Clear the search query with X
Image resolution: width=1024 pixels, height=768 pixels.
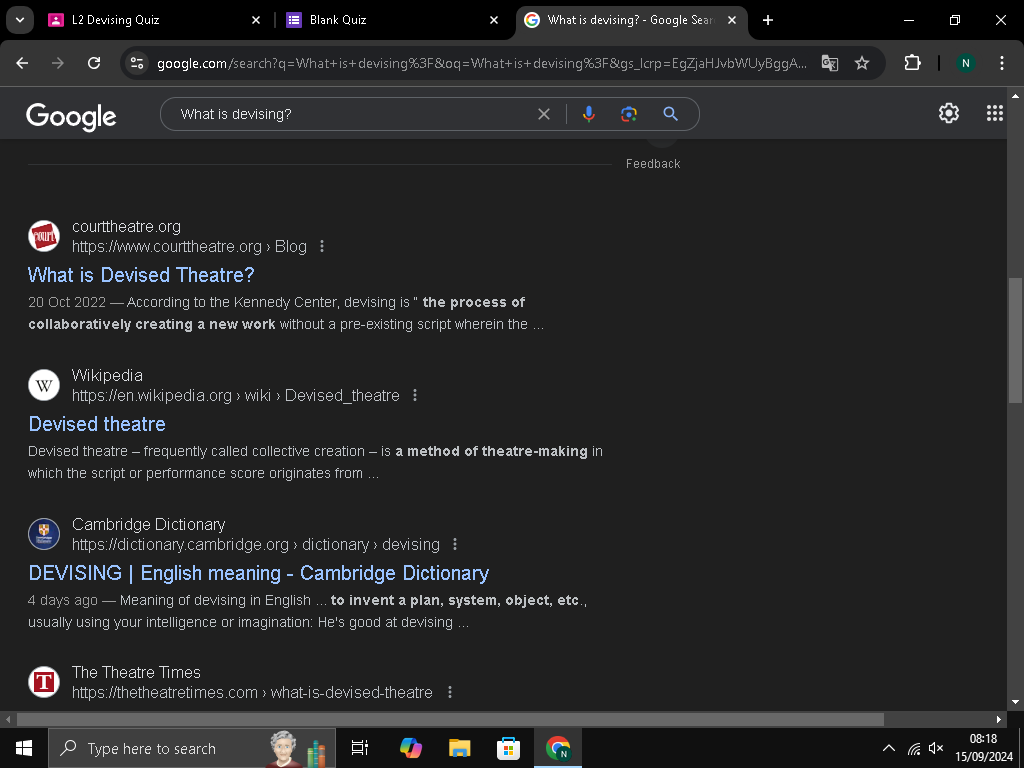[543, 114]
